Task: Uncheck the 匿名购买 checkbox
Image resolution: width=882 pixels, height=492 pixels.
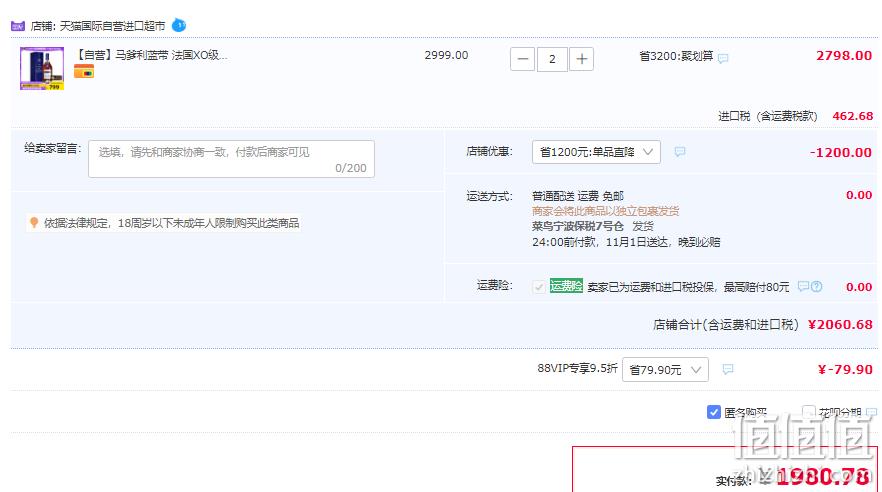Action: (x=713, y=412)
